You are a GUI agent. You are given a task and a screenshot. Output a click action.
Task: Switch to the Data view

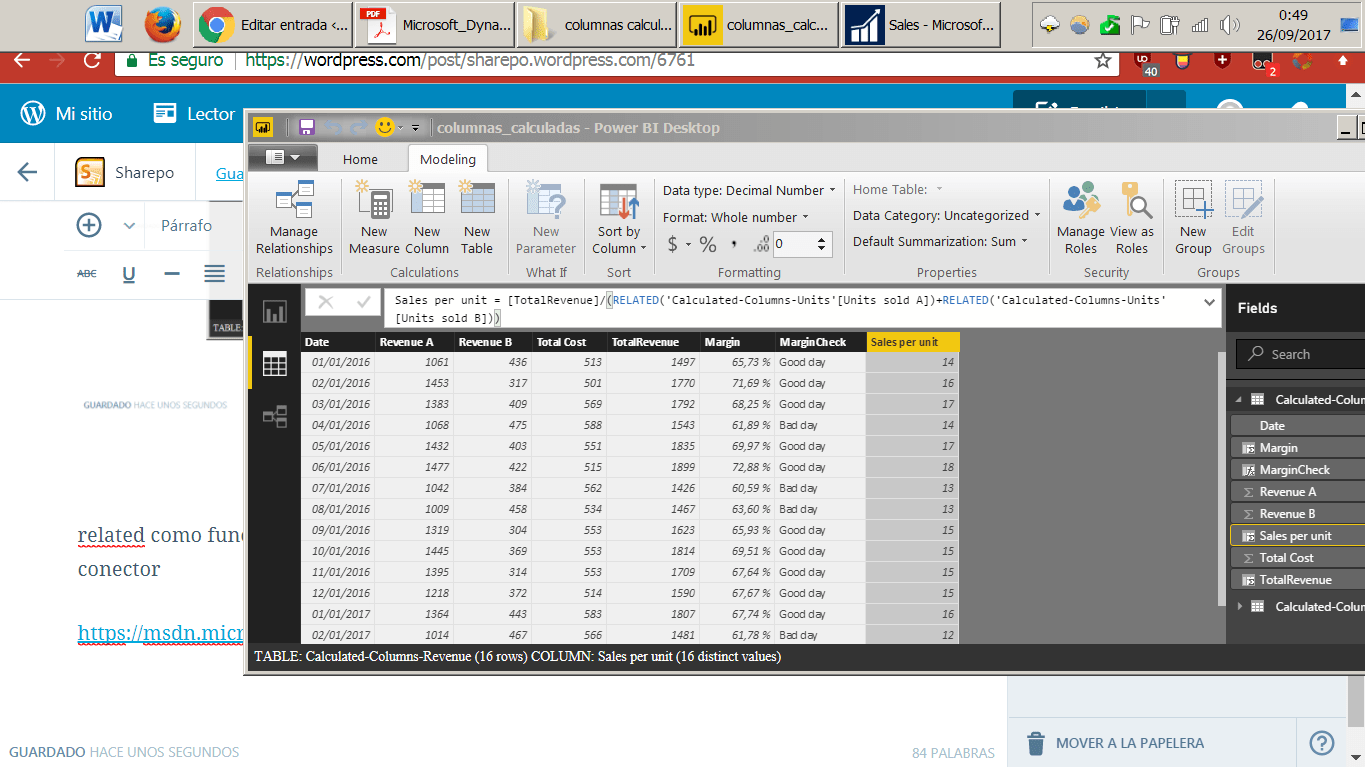[x=274, y=364]
